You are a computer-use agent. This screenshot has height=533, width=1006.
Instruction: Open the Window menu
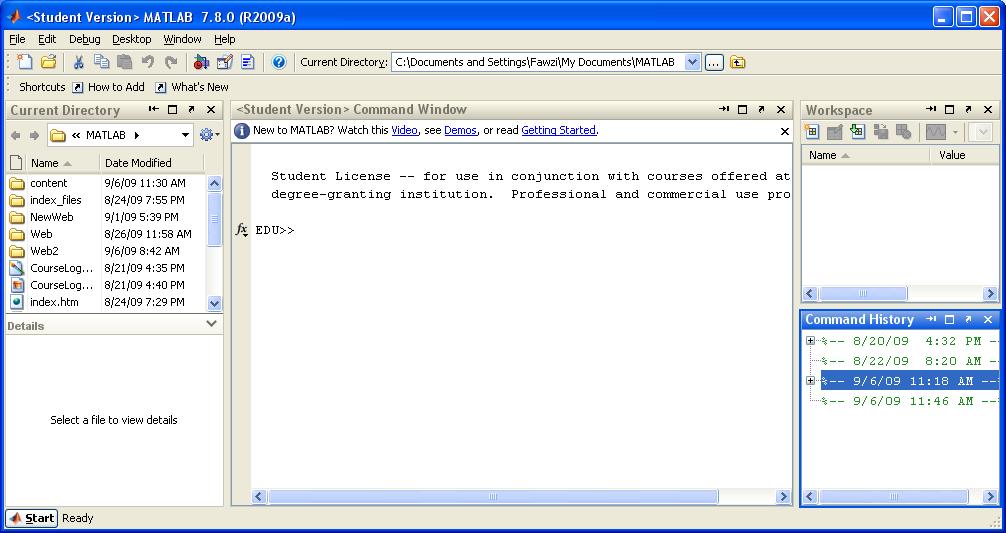point(182,39)
